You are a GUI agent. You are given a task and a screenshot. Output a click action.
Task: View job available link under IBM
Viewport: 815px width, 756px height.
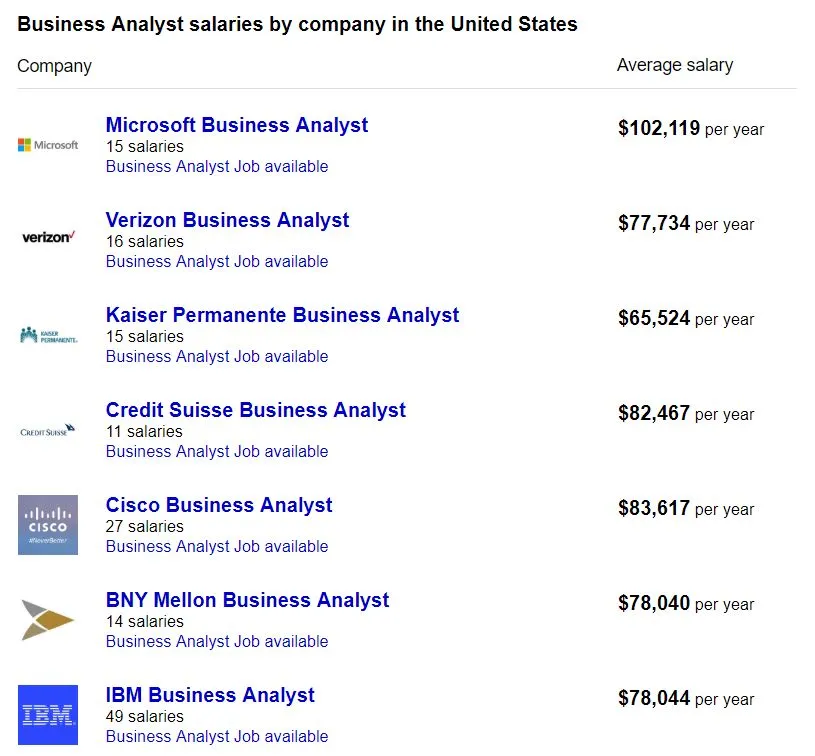pos(217,737)
